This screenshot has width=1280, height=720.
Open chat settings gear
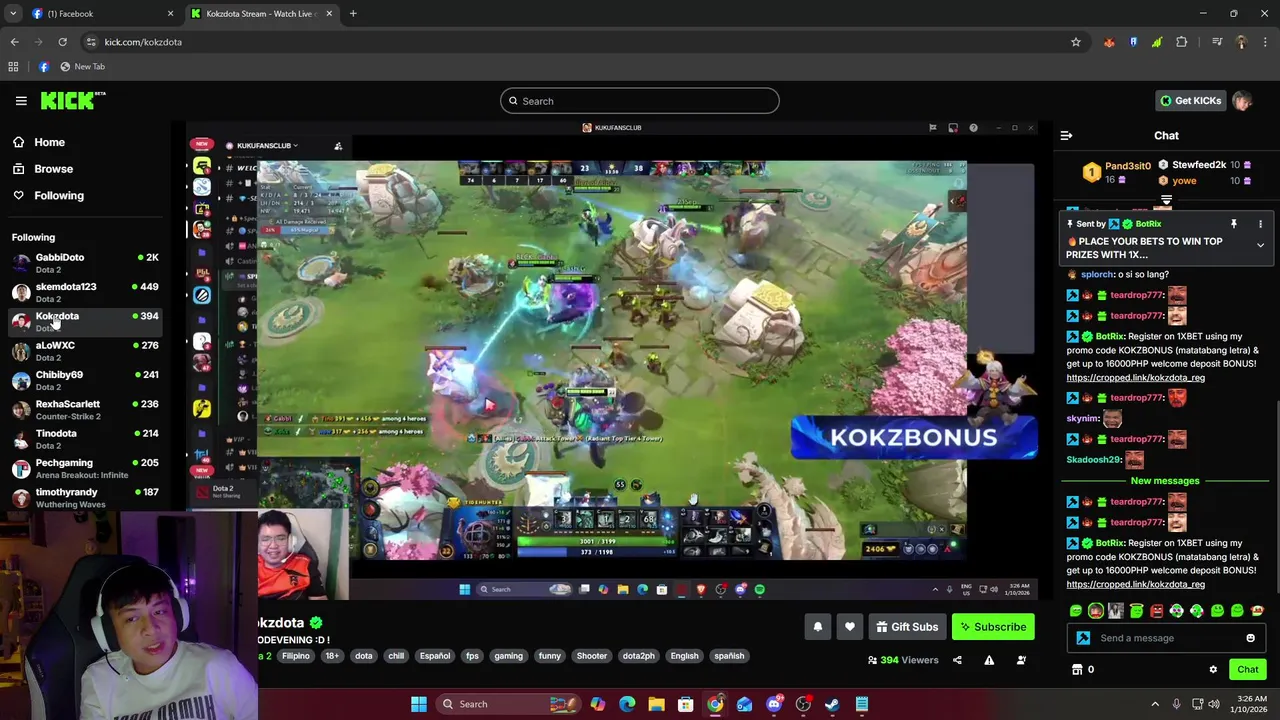coord(1213,670)
